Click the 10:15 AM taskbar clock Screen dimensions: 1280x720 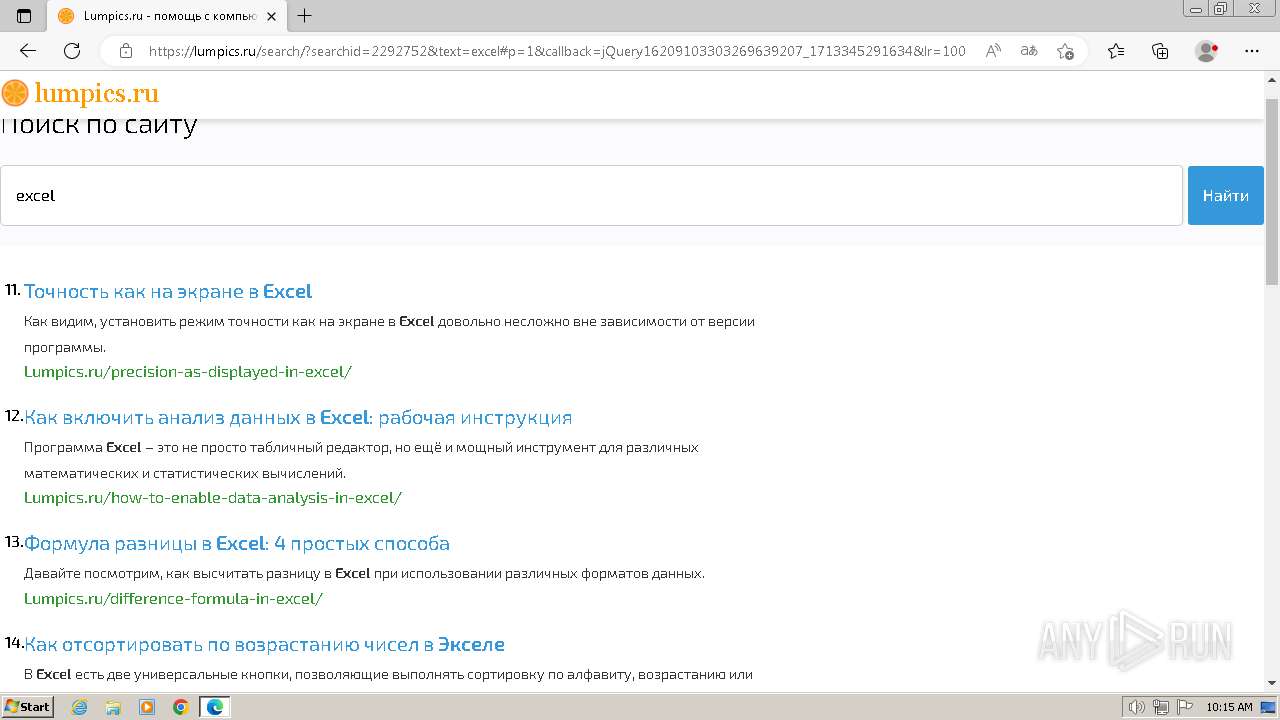1229,707
